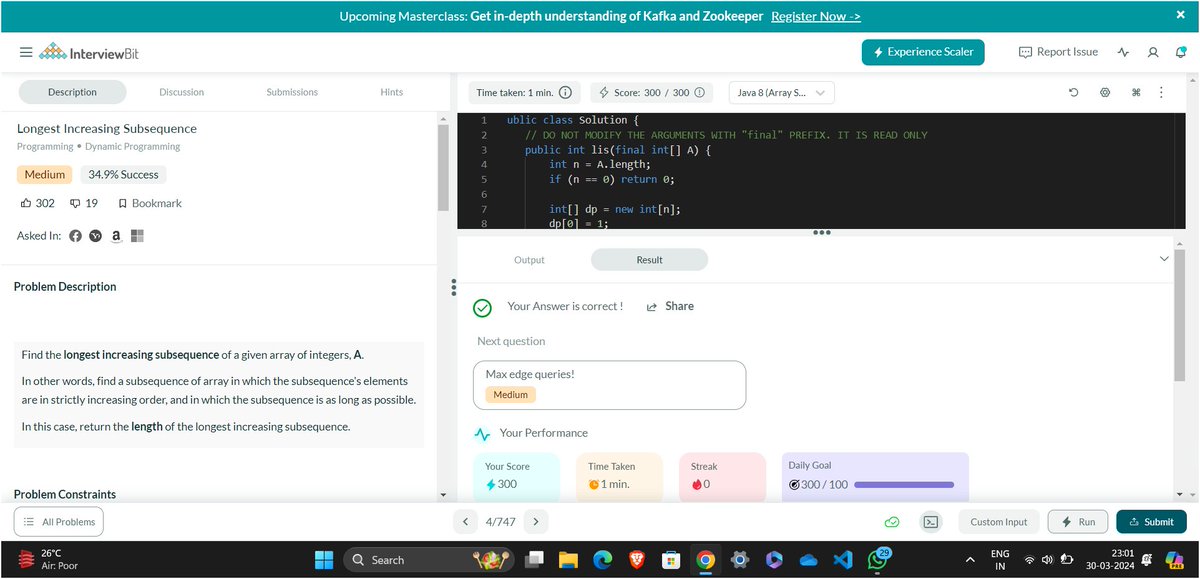Open the editor three-dot more menu
This screenshot has width=1200, height=579.
coord(1161,93)
